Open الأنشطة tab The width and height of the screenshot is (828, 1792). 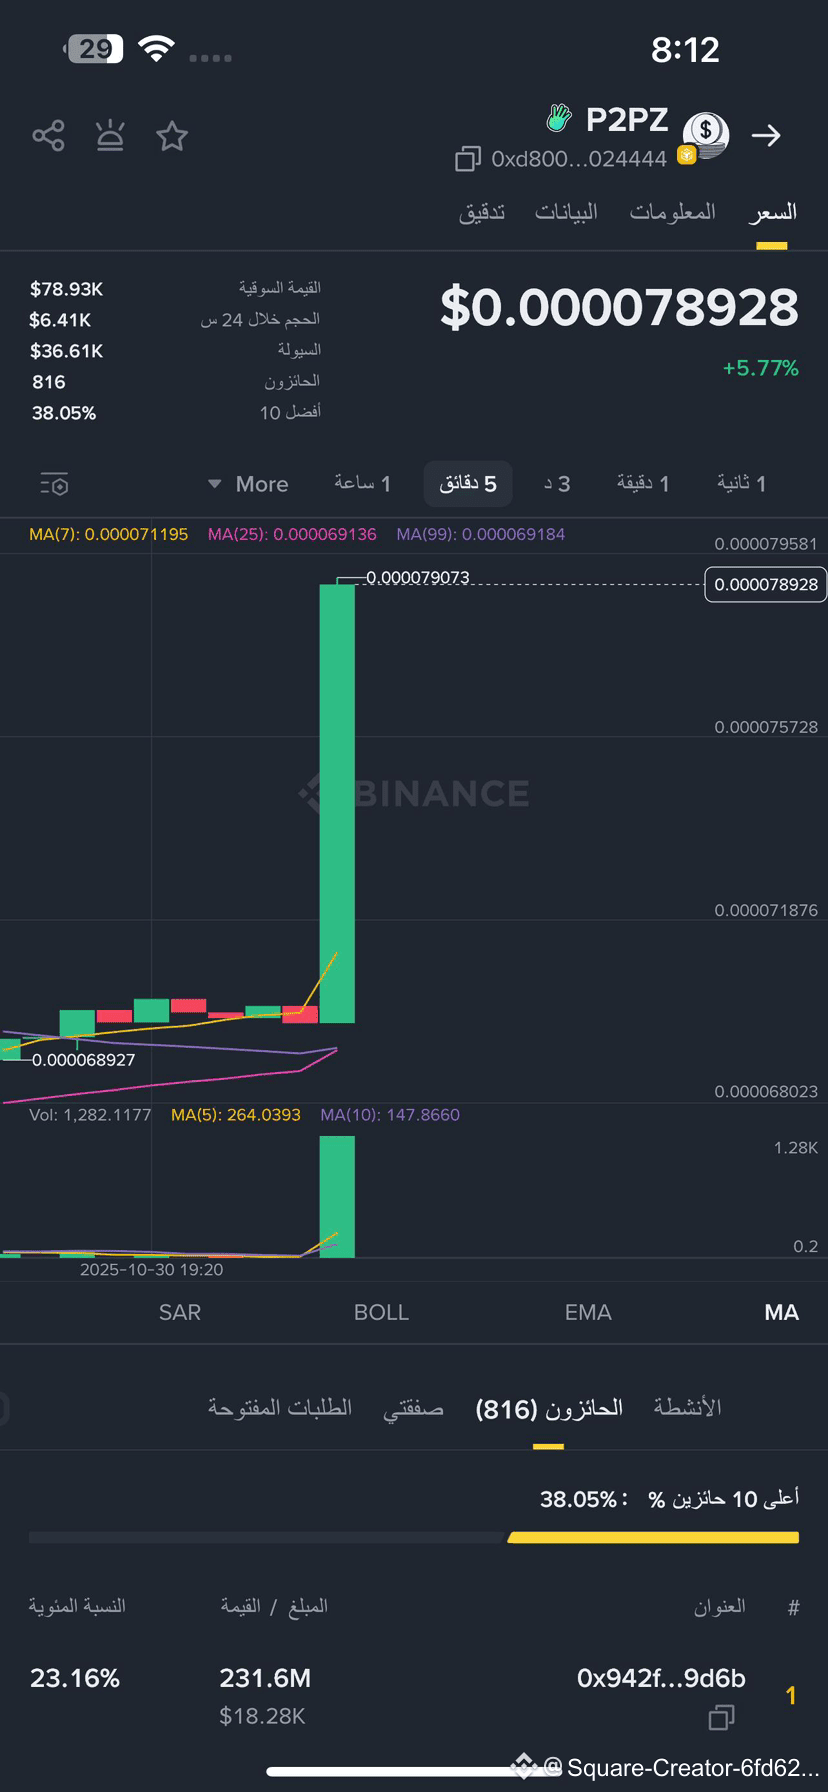pos(687,1408)
